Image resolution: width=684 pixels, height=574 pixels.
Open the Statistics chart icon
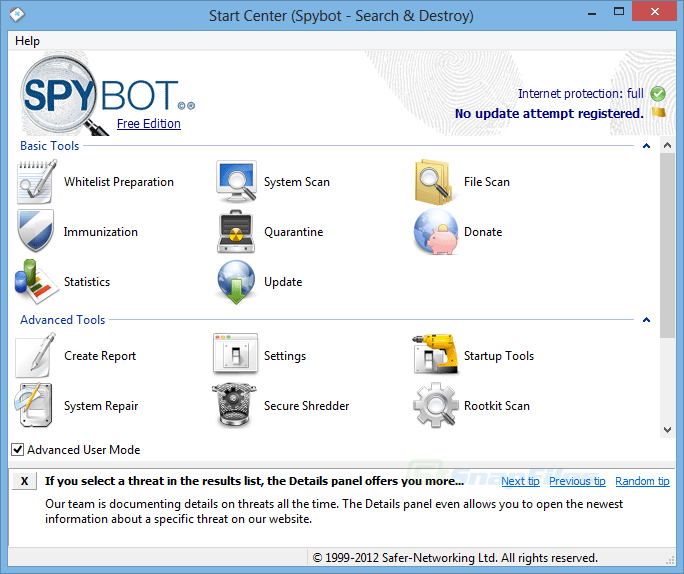(37, 281)
